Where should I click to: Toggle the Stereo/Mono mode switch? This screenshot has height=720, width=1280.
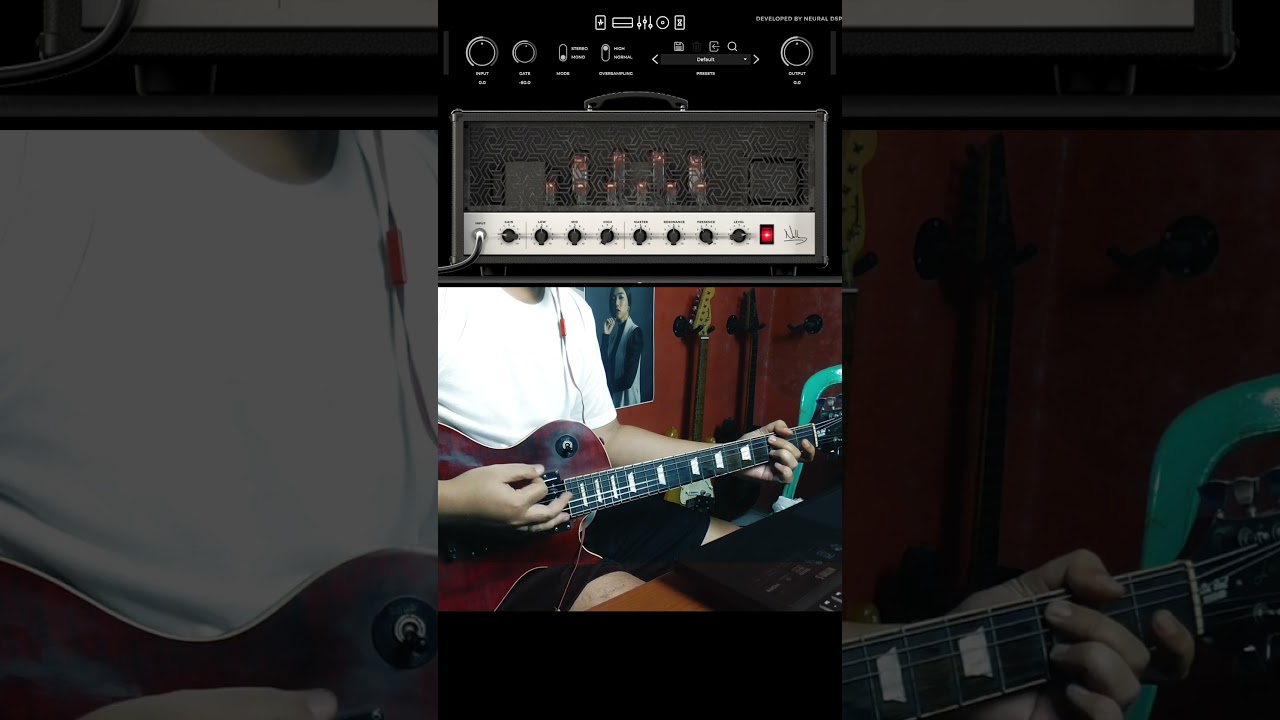(x=563, y=53)
